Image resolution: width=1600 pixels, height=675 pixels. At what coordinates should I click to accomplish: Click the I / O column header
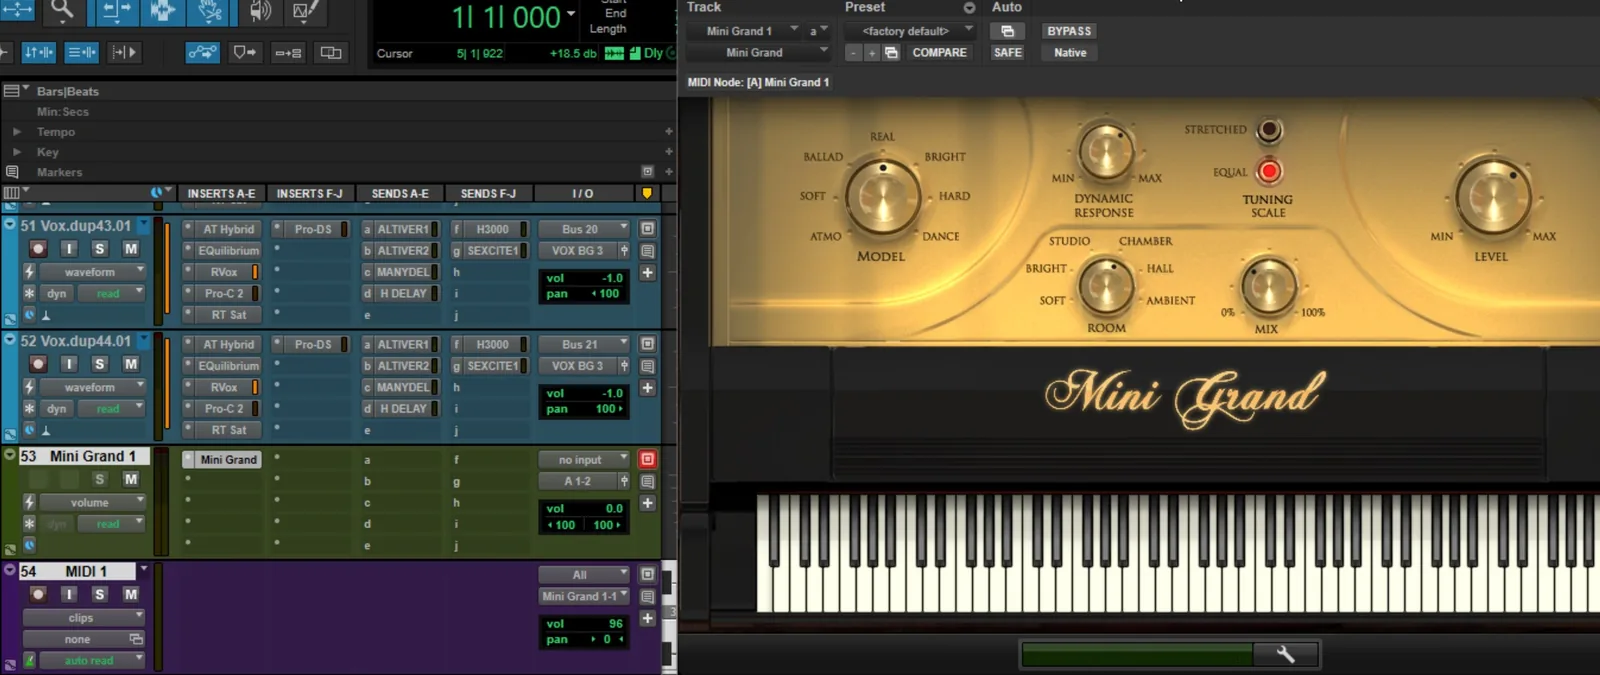tap(583, 193)
